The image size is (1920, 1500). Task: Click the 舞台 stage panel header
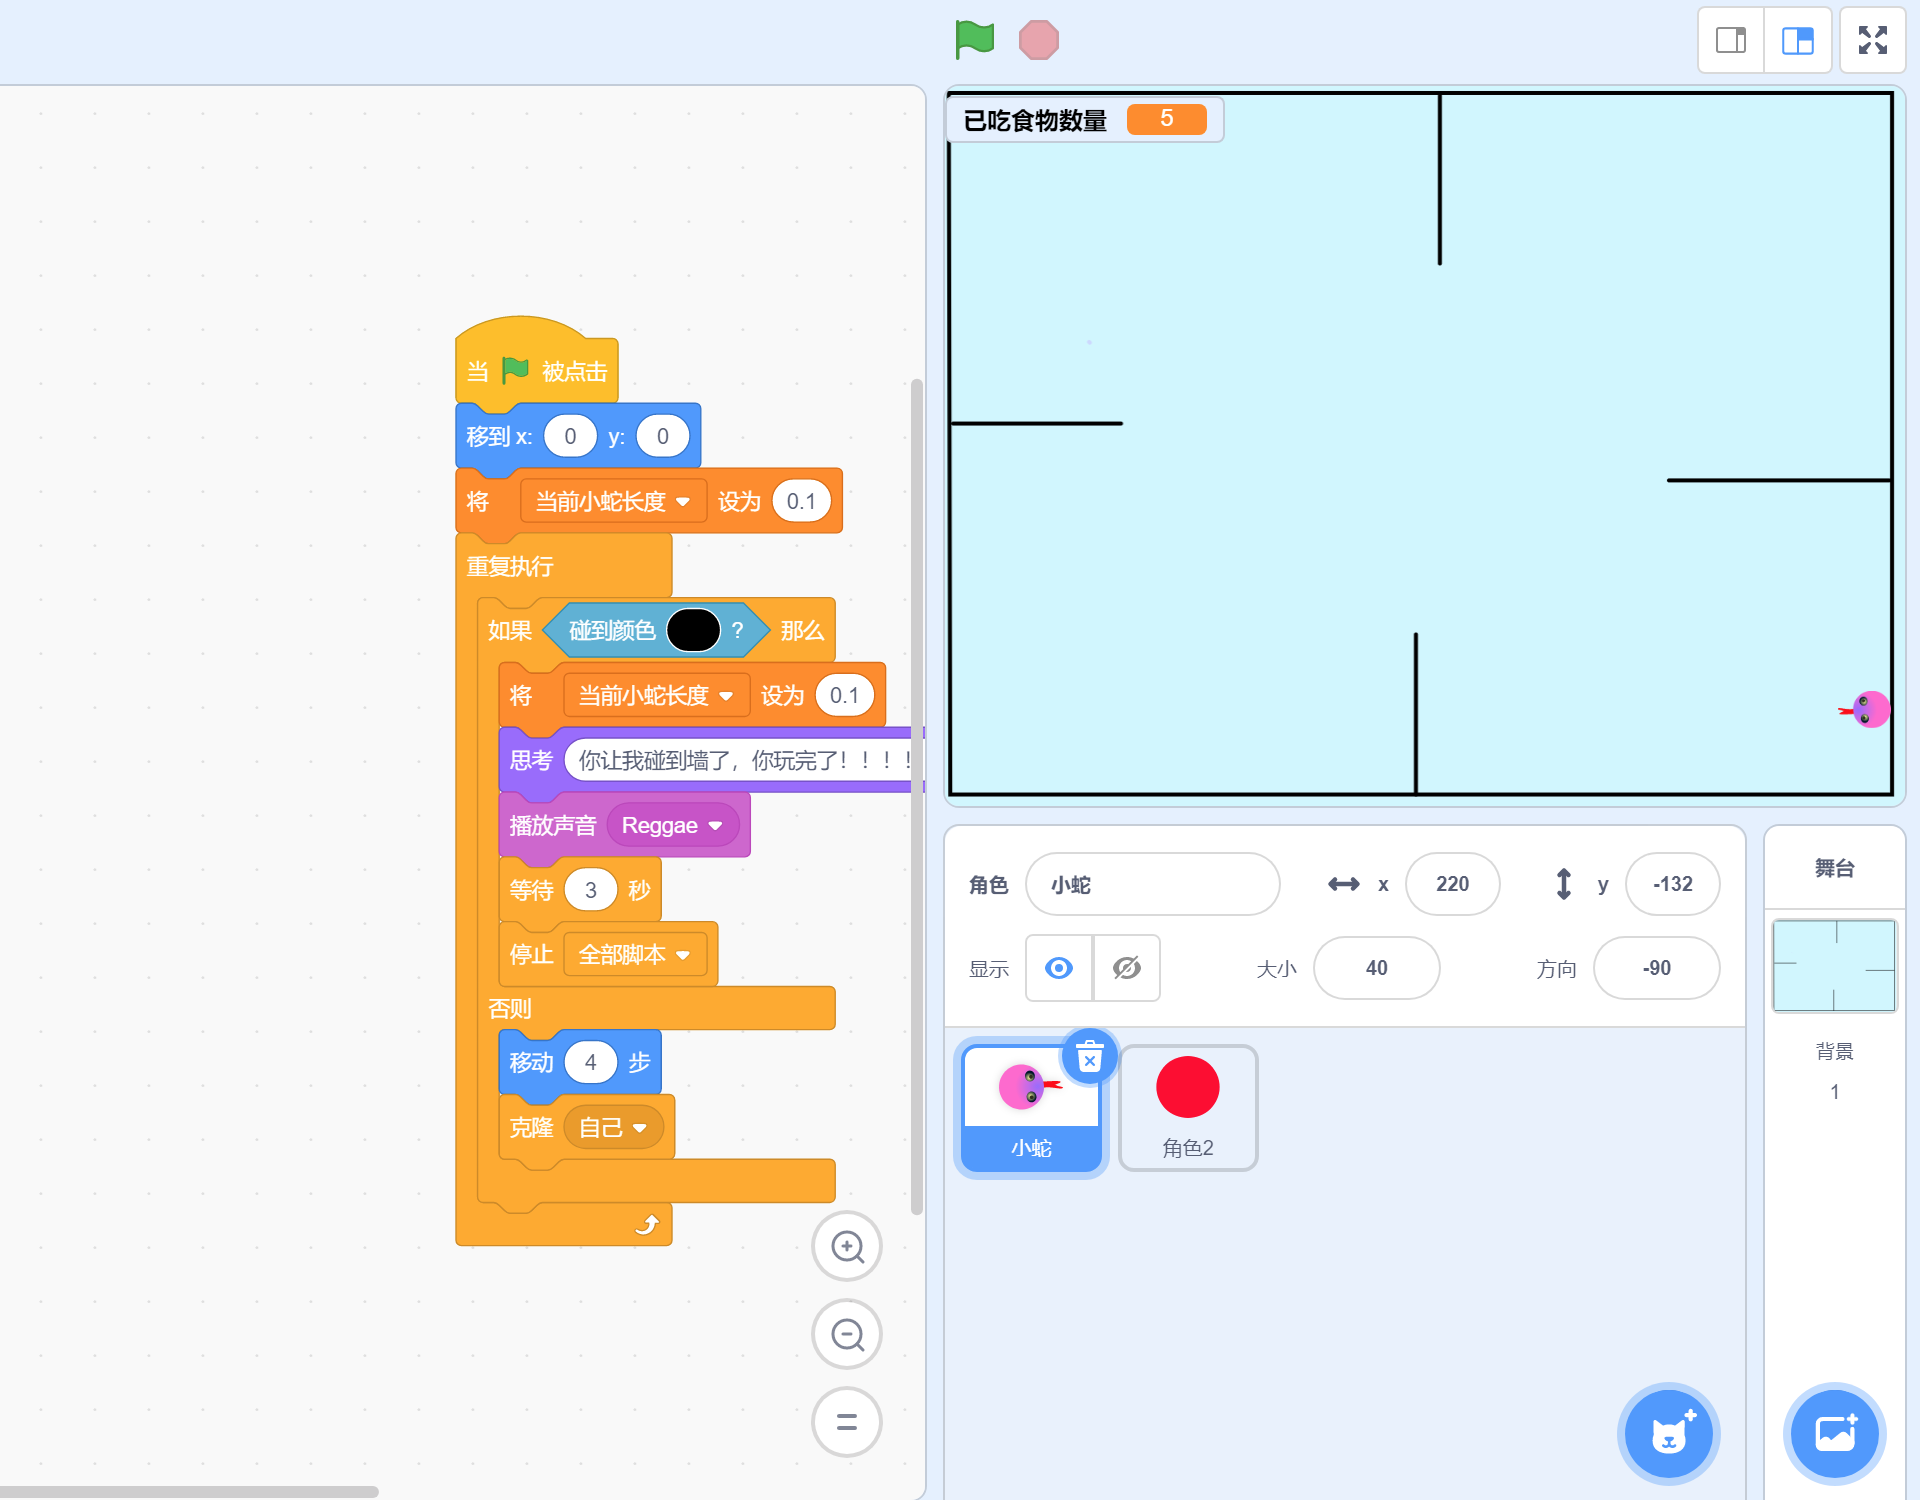click(1835, 868)
